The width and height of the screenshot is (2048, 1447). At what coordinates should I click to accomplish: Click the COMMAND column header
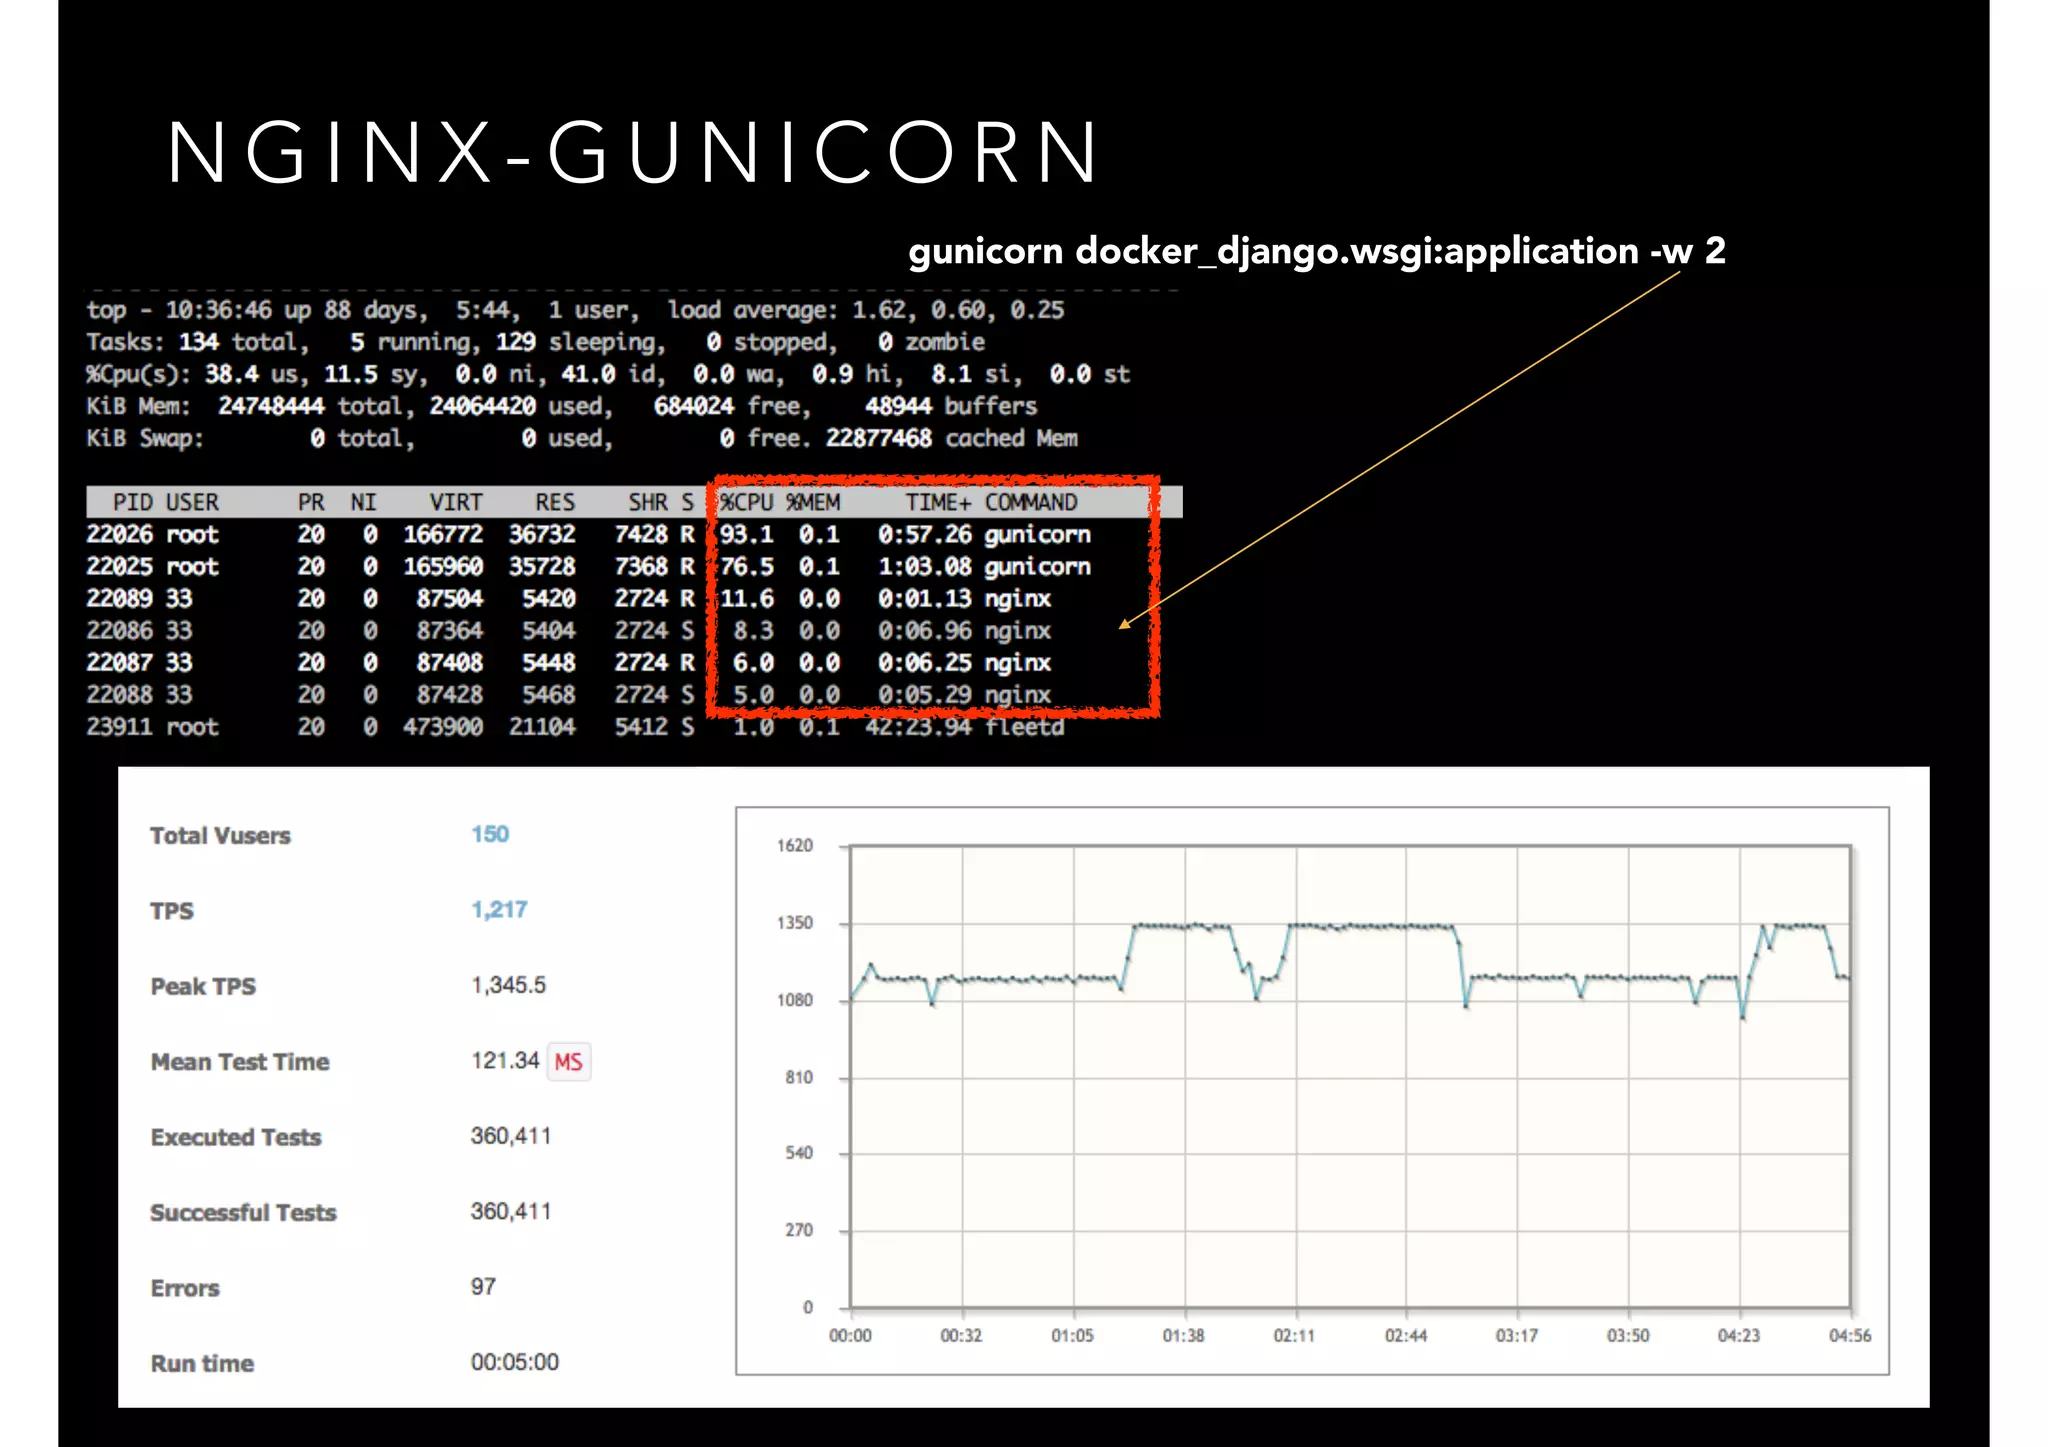pos(1031,502)
